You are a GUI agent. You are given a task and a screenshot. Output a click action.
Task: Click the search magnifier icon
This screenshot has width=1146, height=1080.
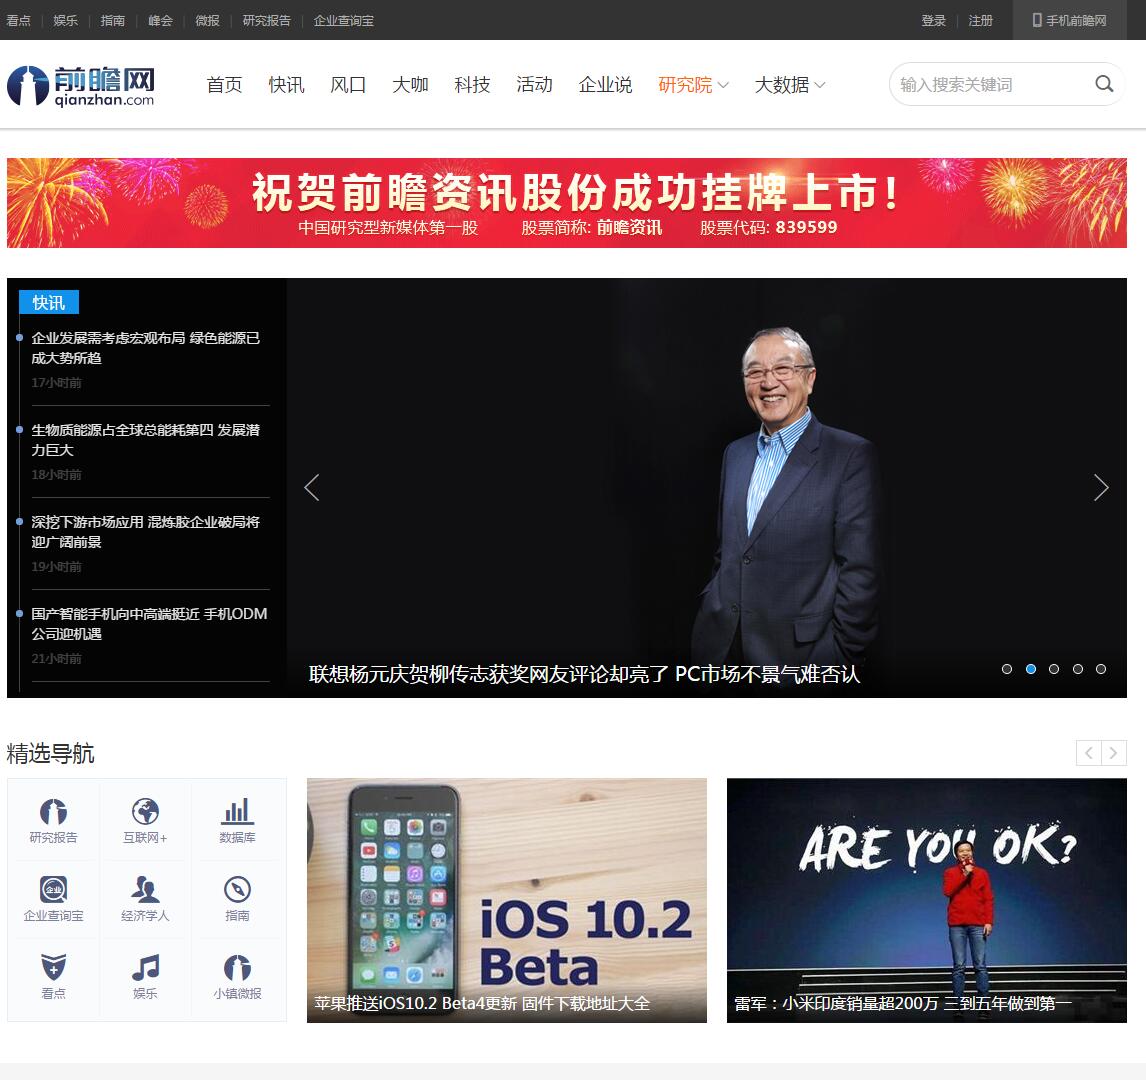pyautogui.click(x=1104, y=84)
